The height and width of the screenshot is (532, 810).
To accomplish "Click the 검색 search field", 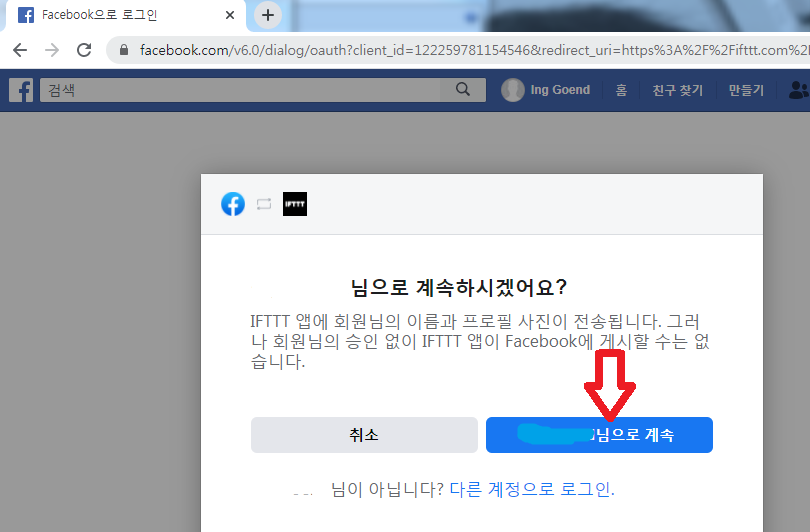I will pyautogui.click(x=240, y=90).
